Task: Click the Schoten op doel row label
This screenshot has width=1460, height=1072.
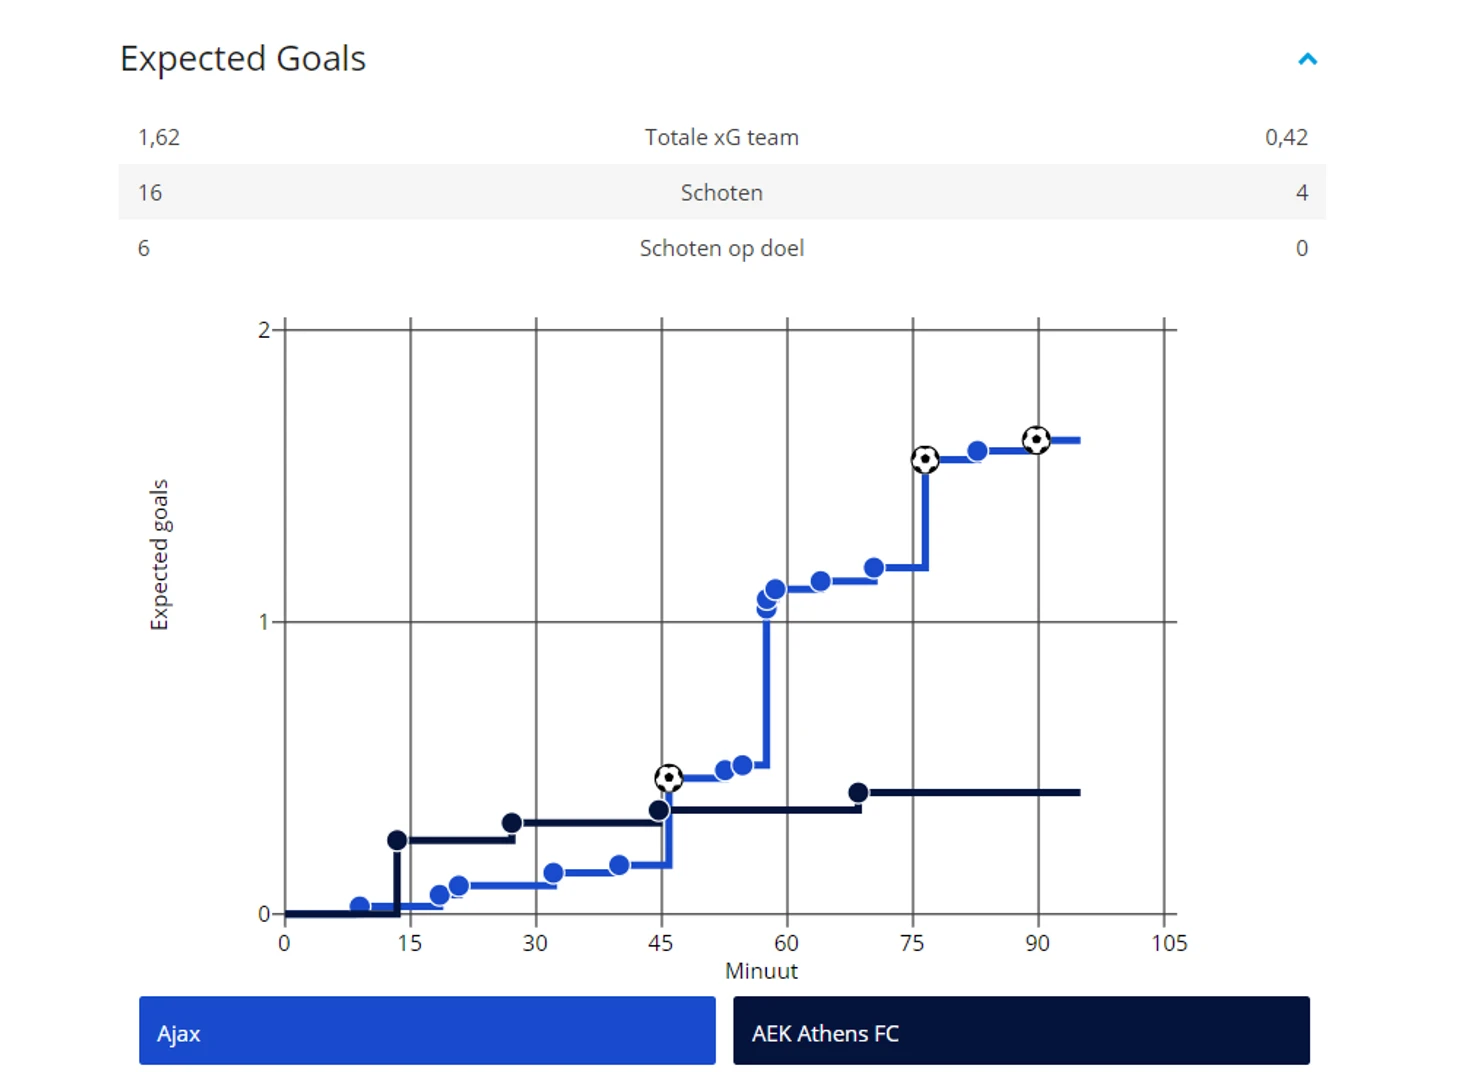Action: click(721, 248)
